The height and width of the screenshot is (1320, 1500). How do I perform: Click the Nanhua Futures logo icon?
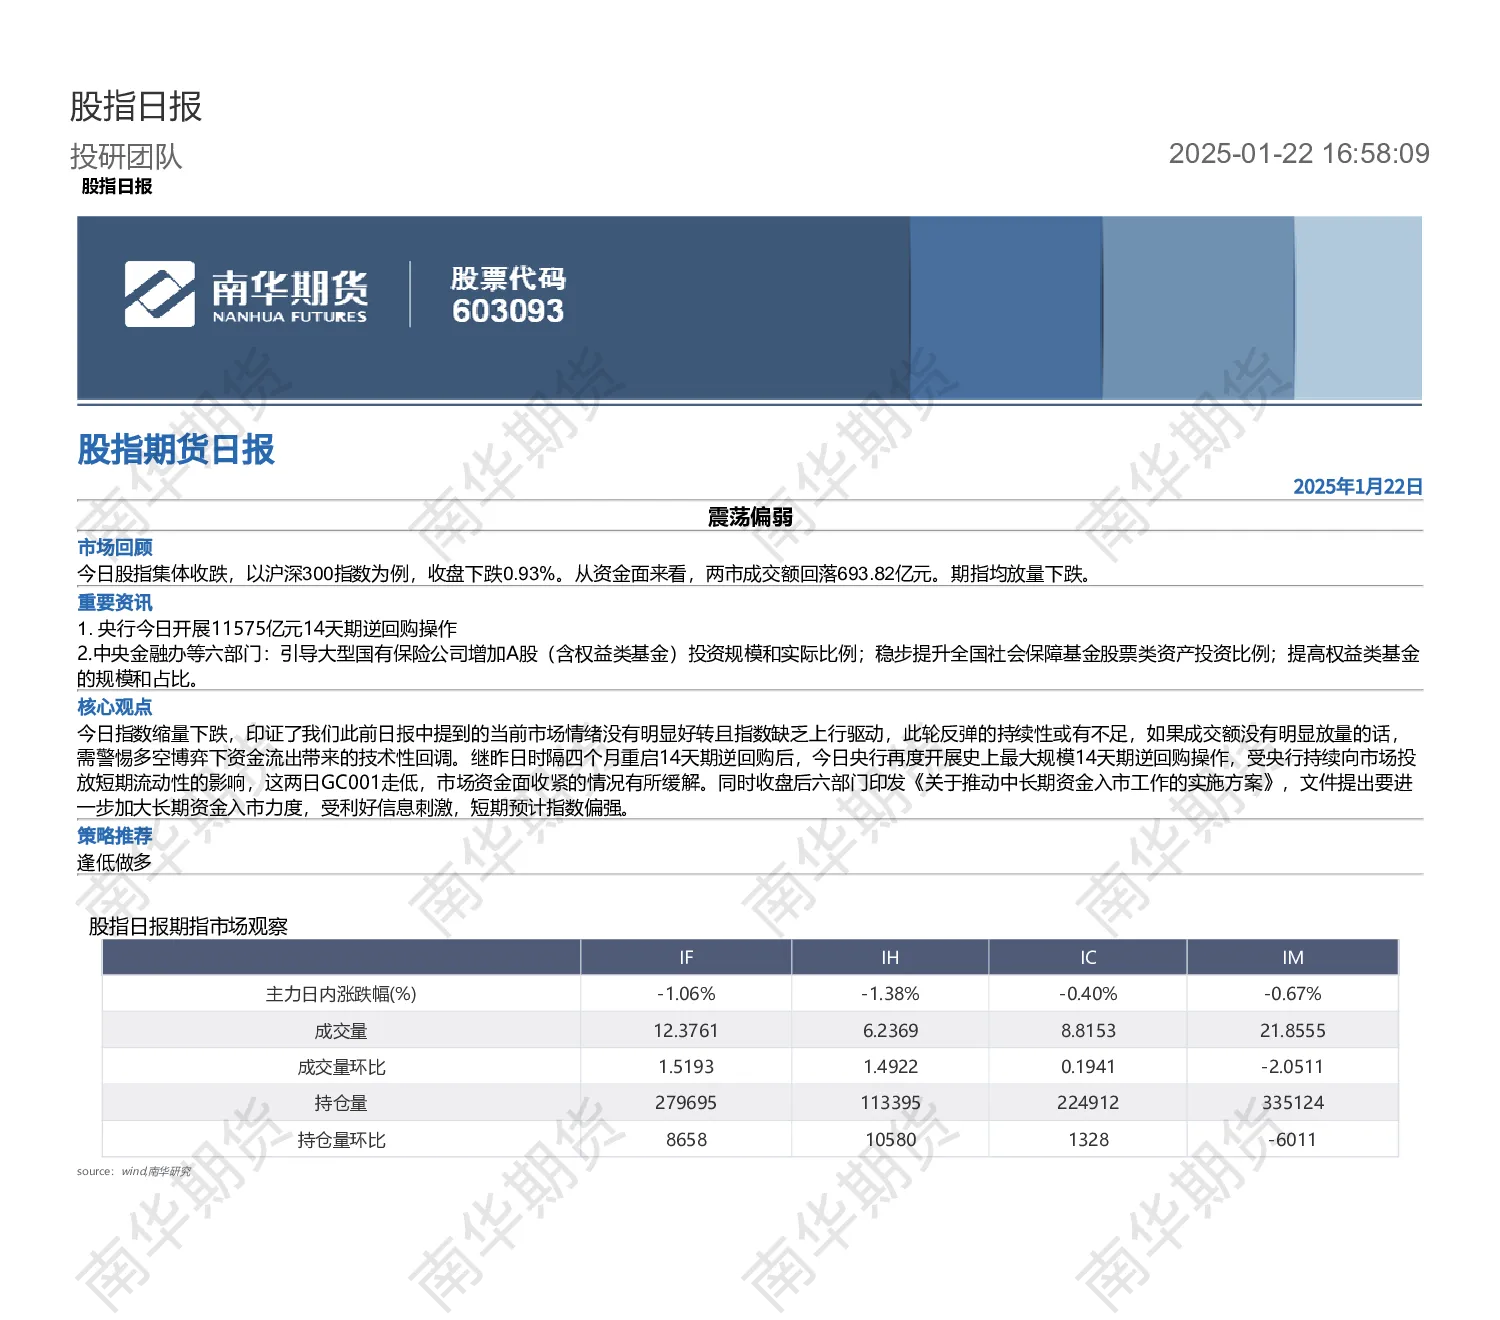(x=159, y=294)
